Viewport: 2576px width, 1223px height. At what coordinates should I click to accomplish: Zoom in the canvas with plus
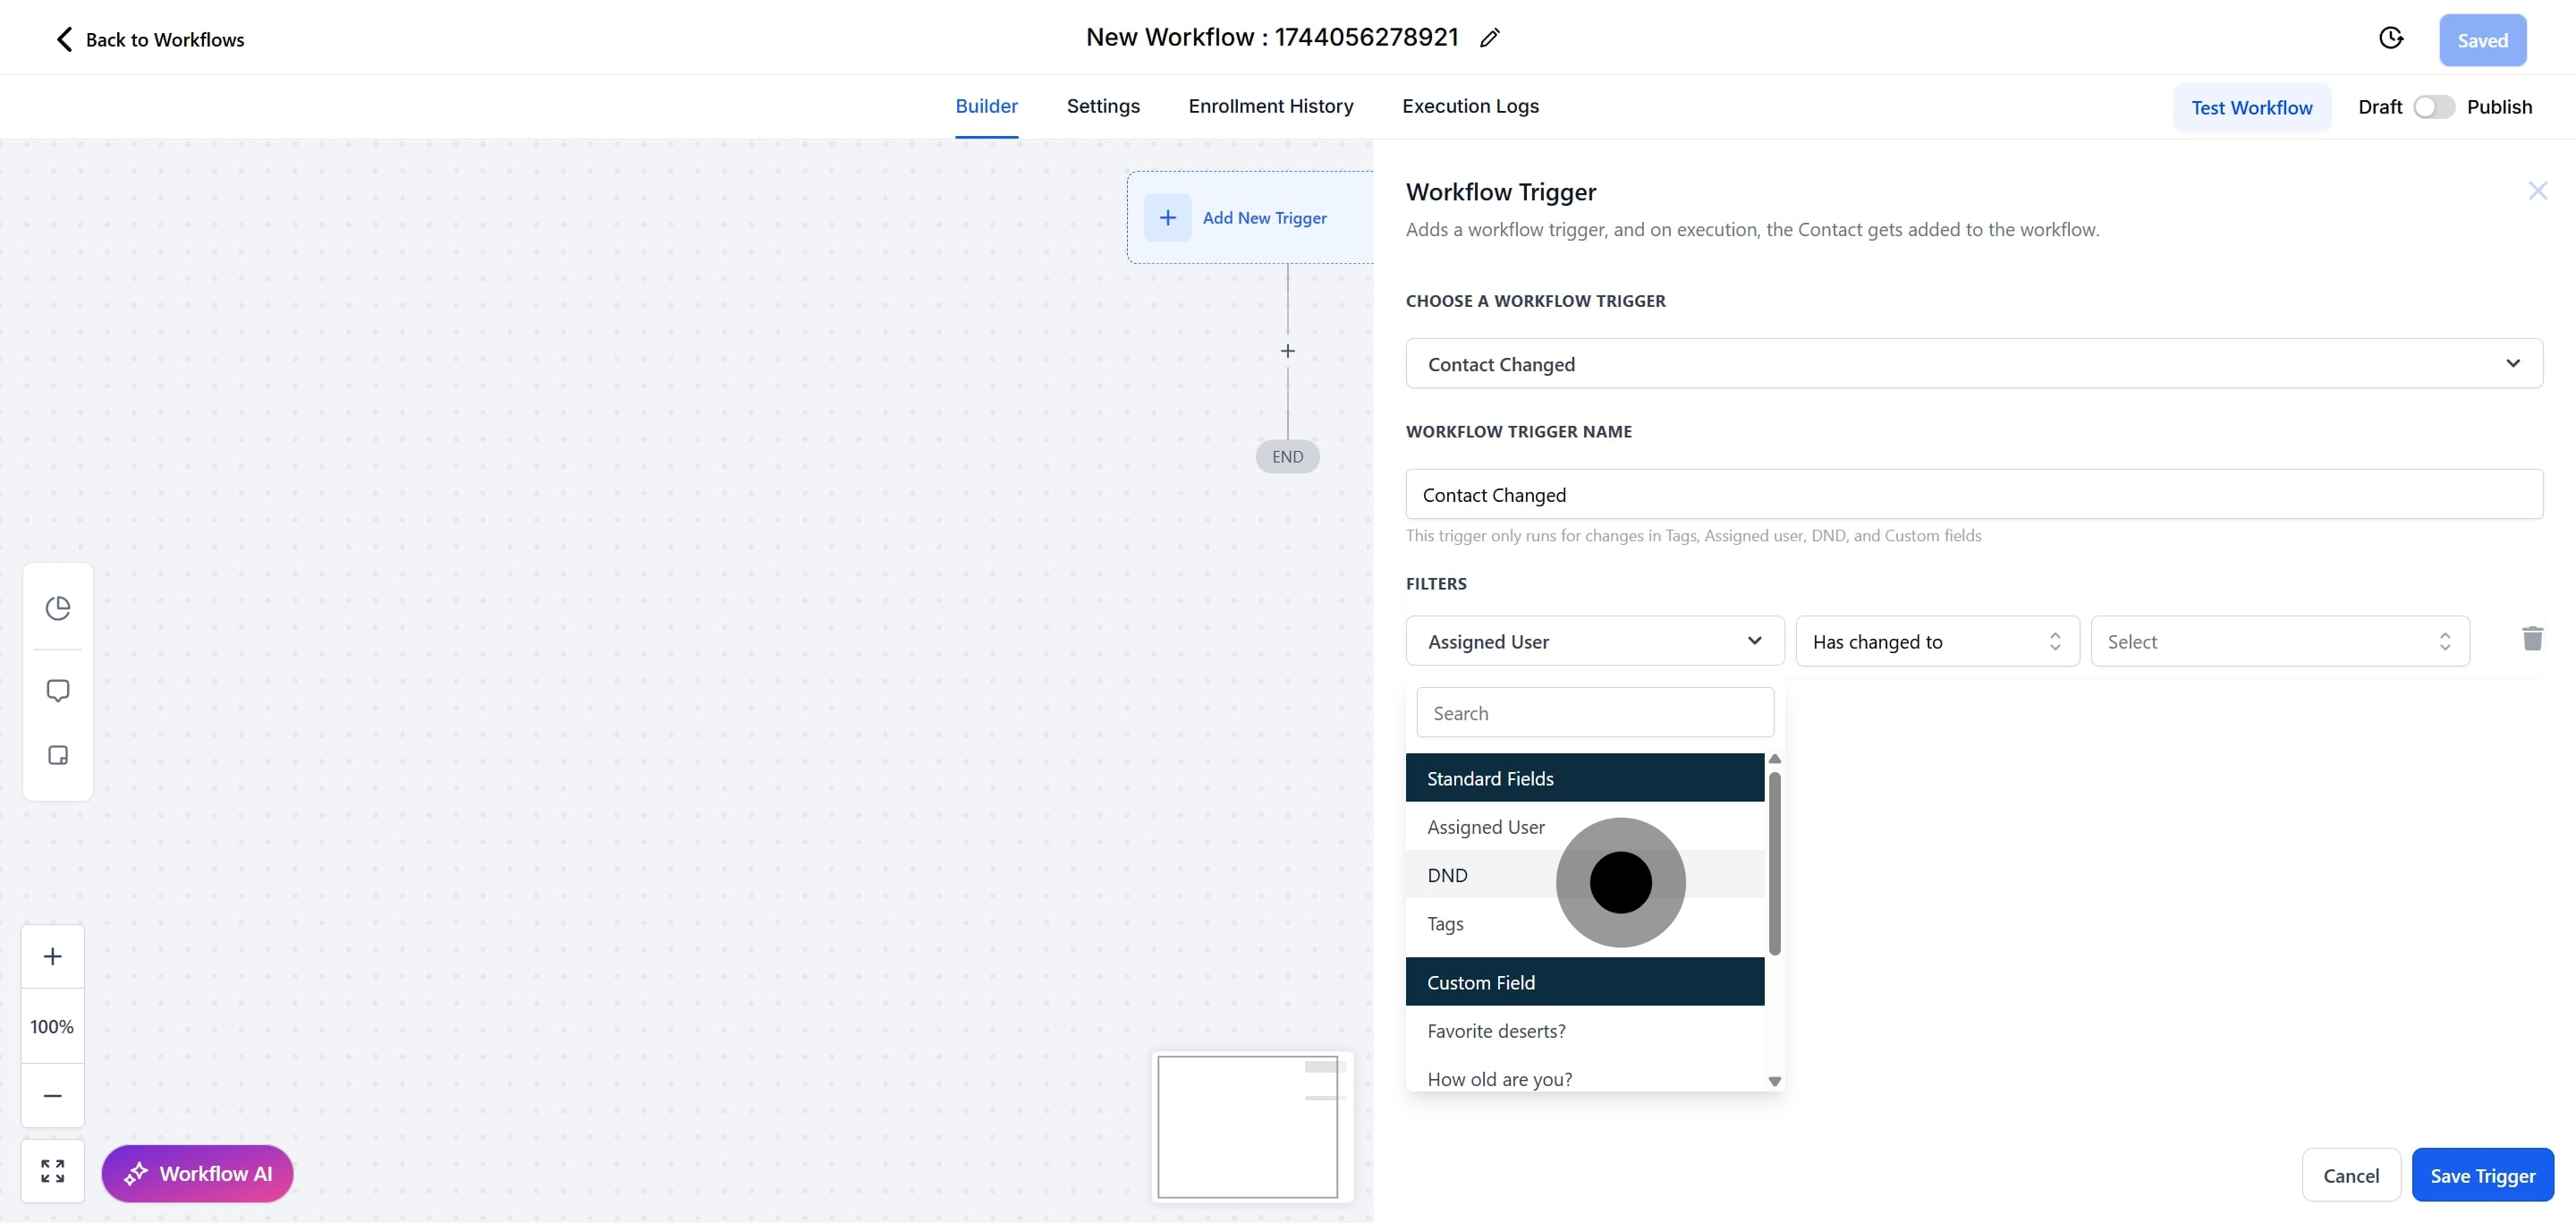(53, 957)
